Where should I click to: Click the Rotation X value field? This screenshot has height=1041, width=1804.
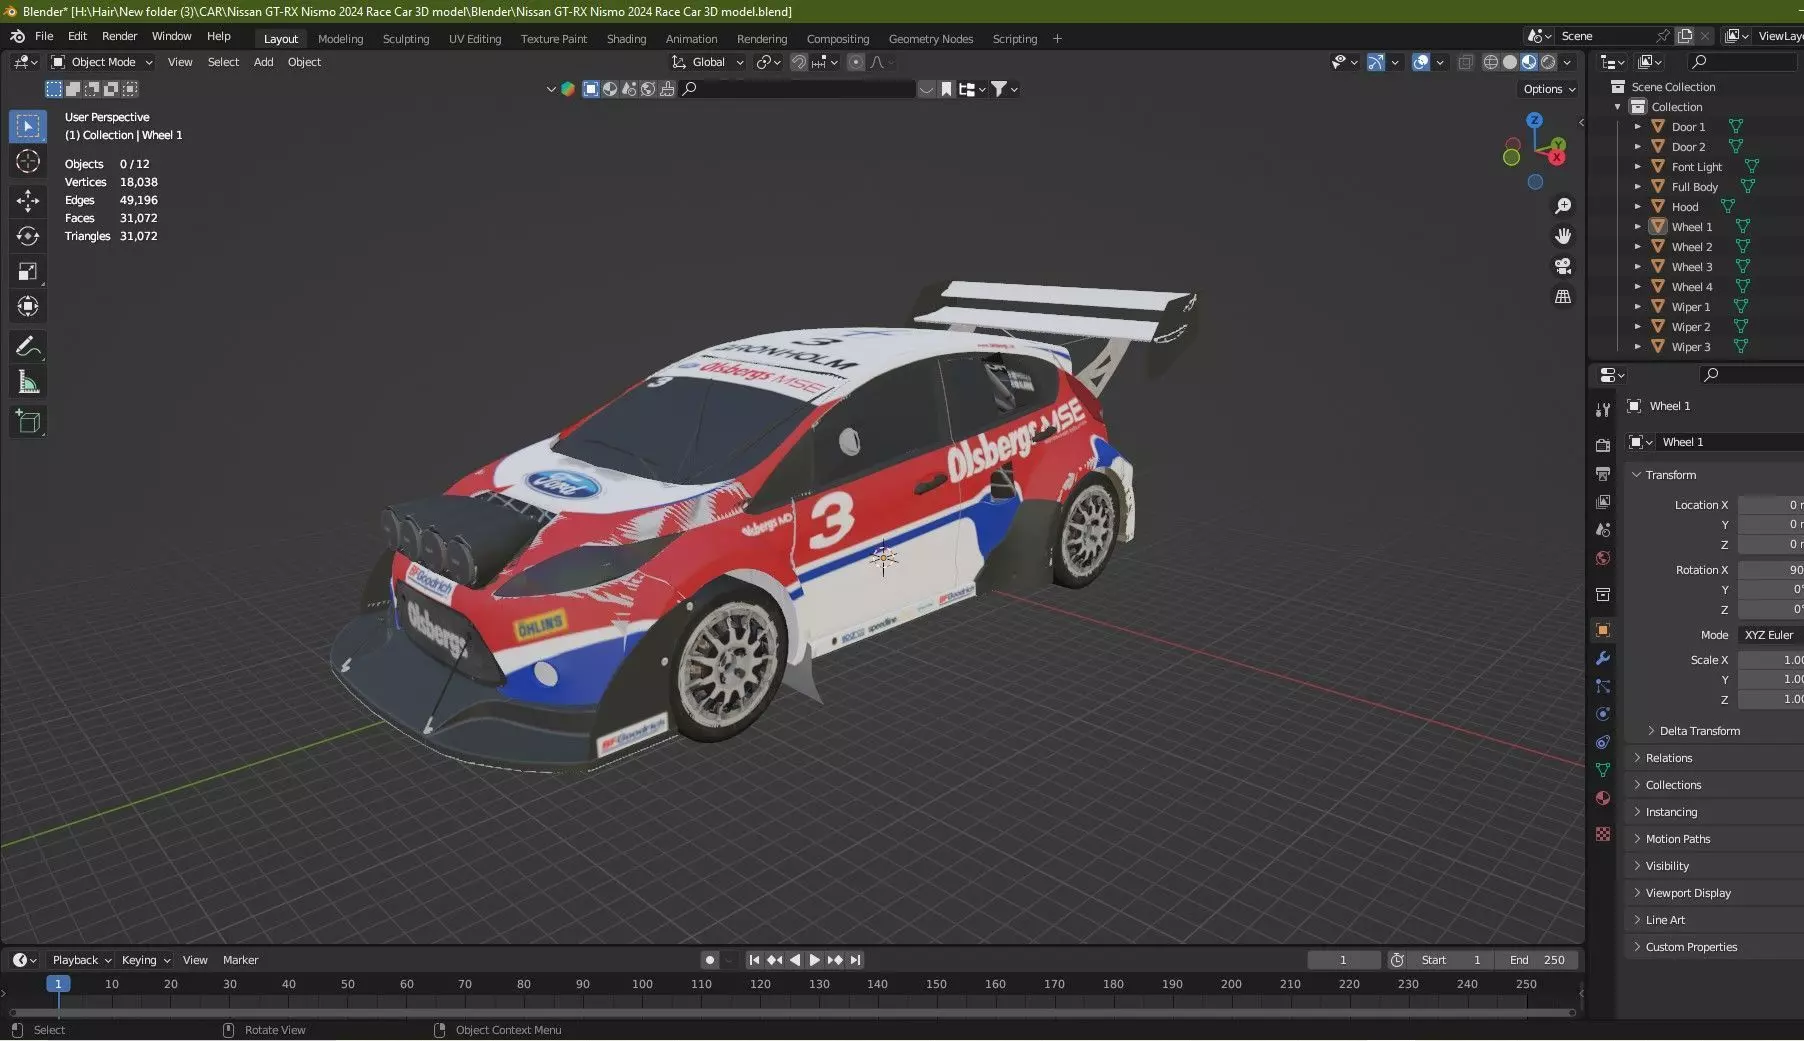[x=1771, y=570]
